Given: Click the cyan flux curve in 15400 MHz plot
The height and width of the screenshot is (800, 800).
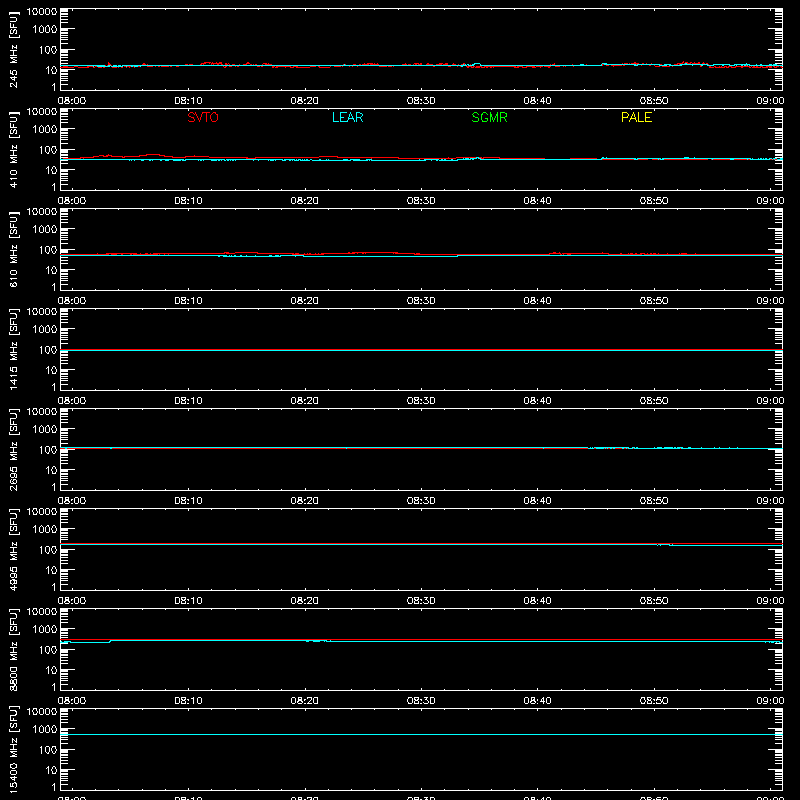Looking at the screenshot, I should coord(421,735).
